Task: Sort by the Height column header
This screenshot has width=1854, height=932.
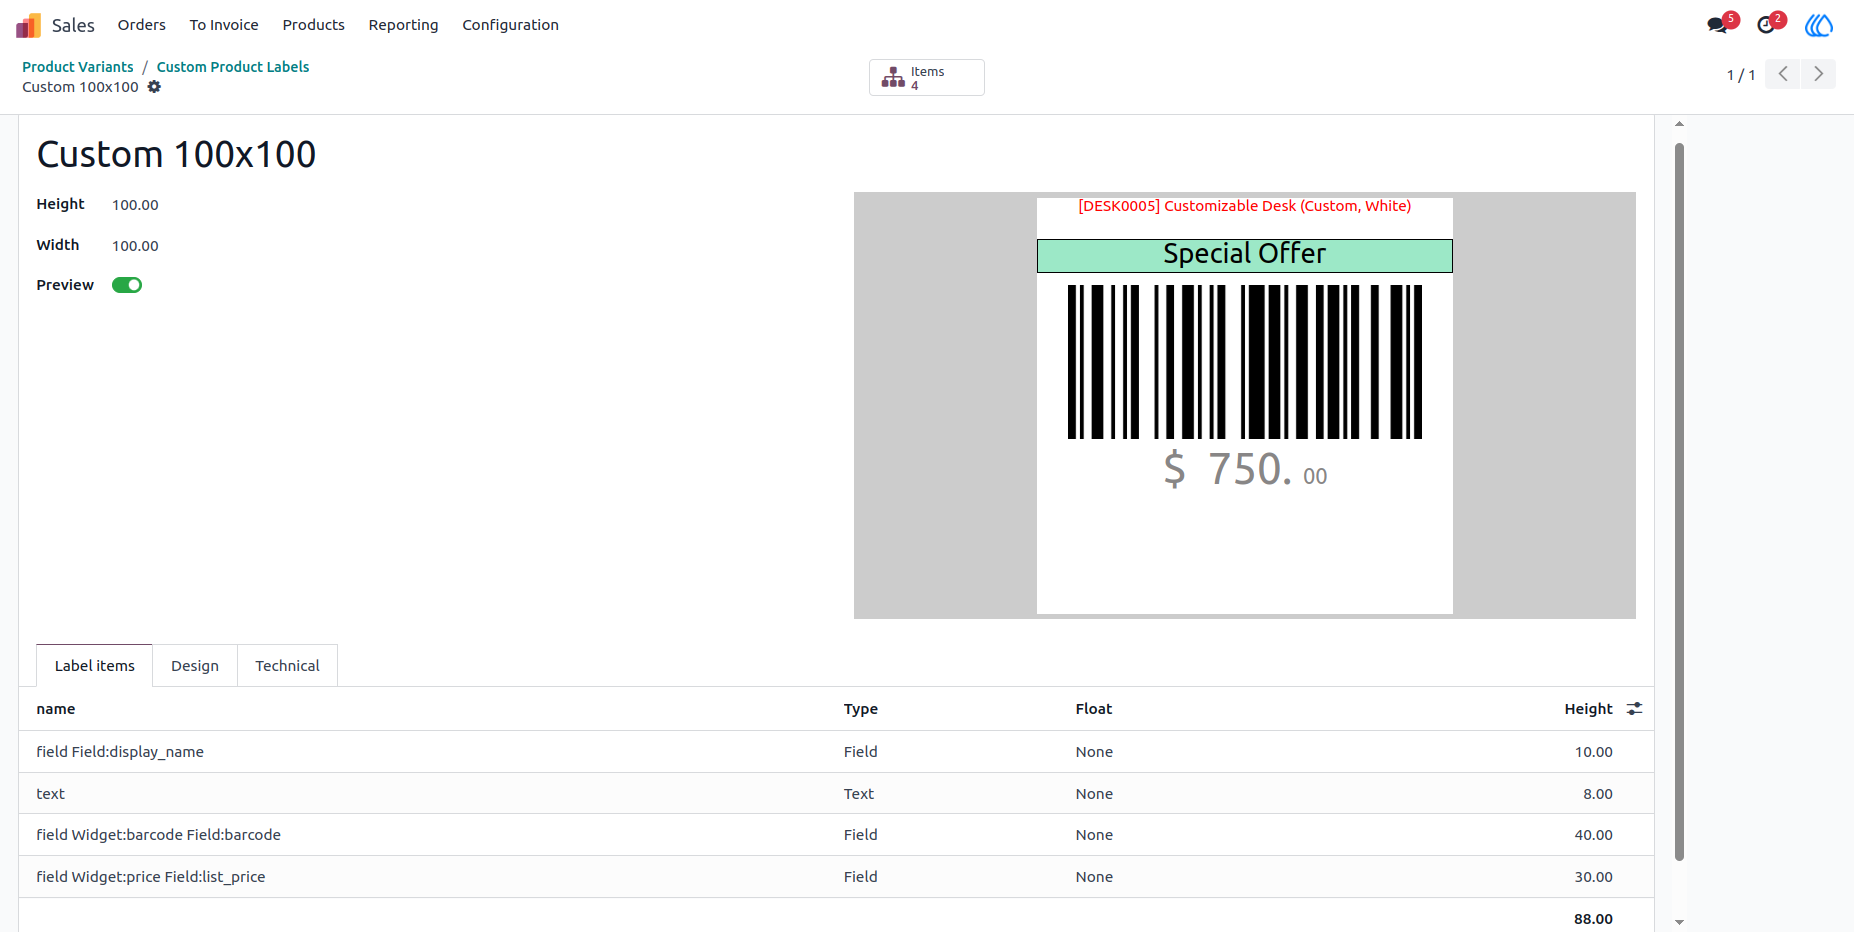Action: pos(1588,709)
